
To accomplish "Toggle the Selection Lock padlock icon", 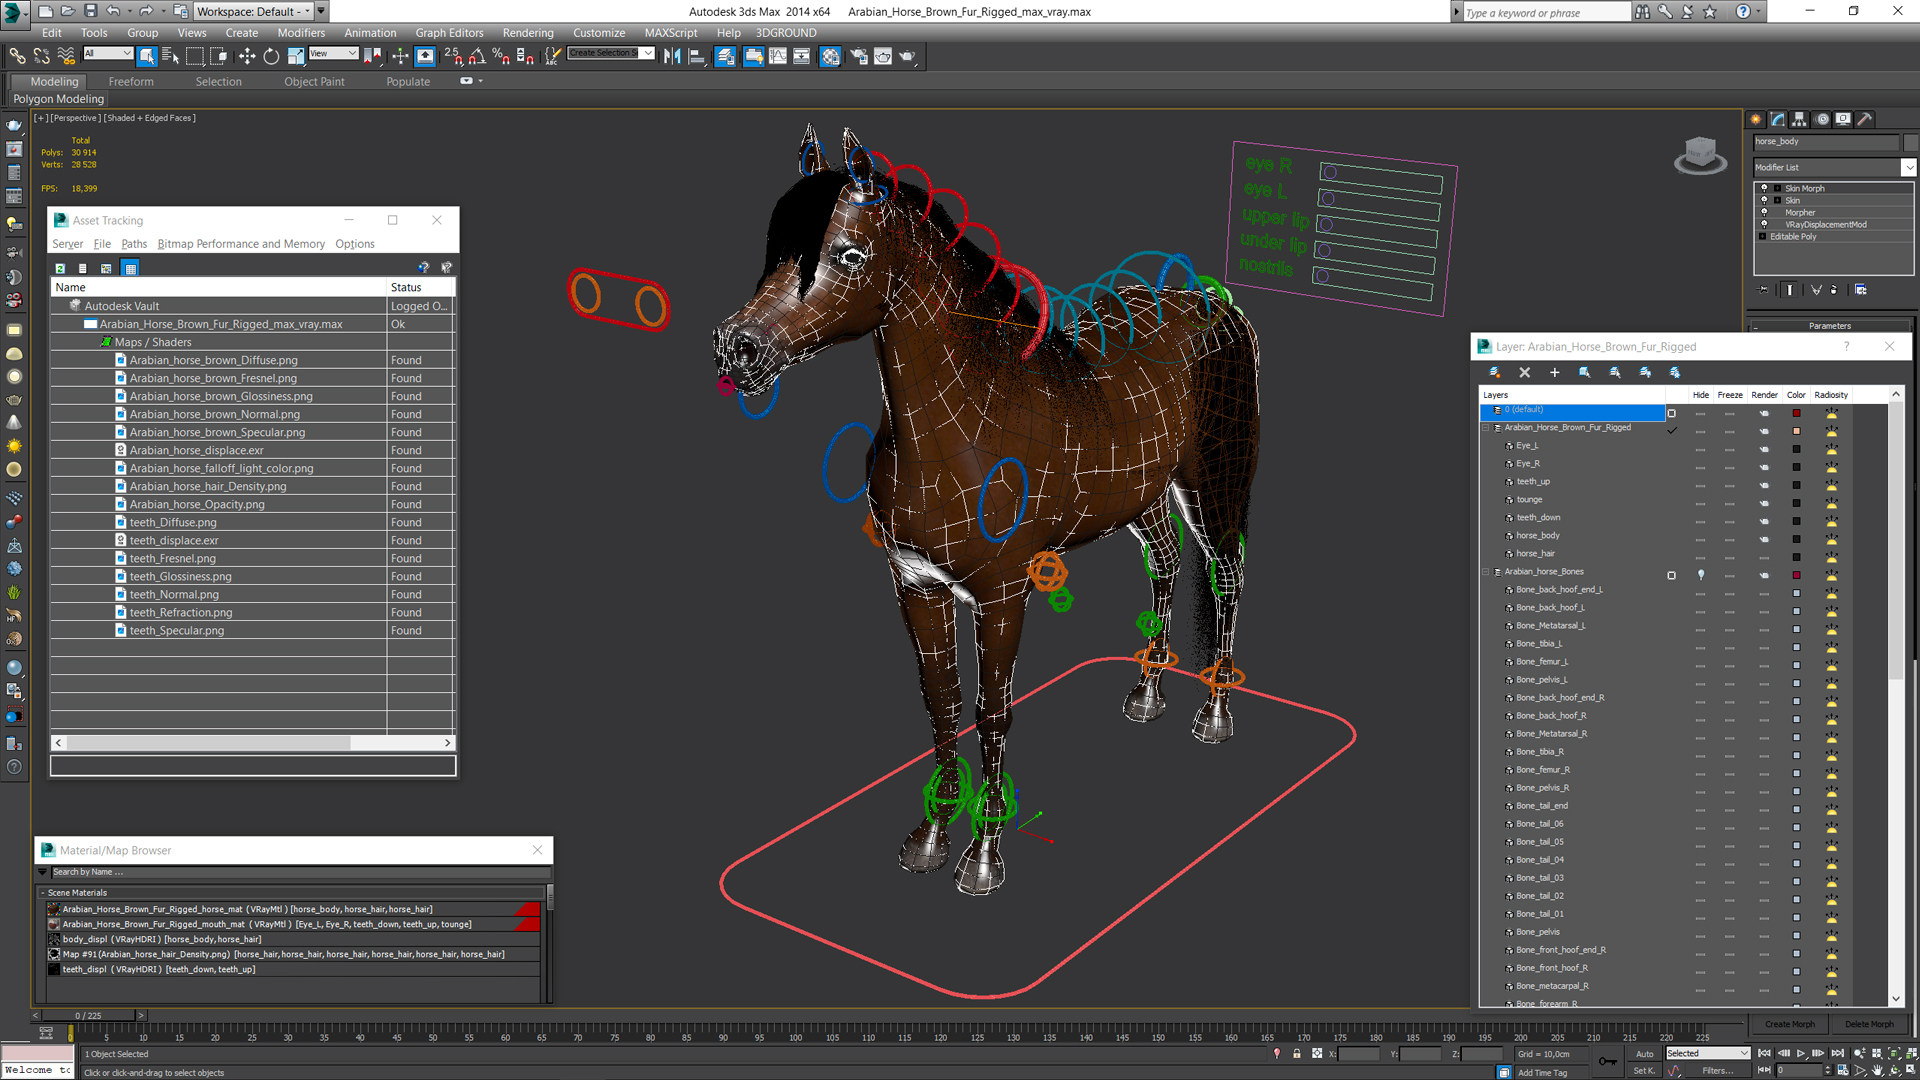I will tap(1297, 1053).
